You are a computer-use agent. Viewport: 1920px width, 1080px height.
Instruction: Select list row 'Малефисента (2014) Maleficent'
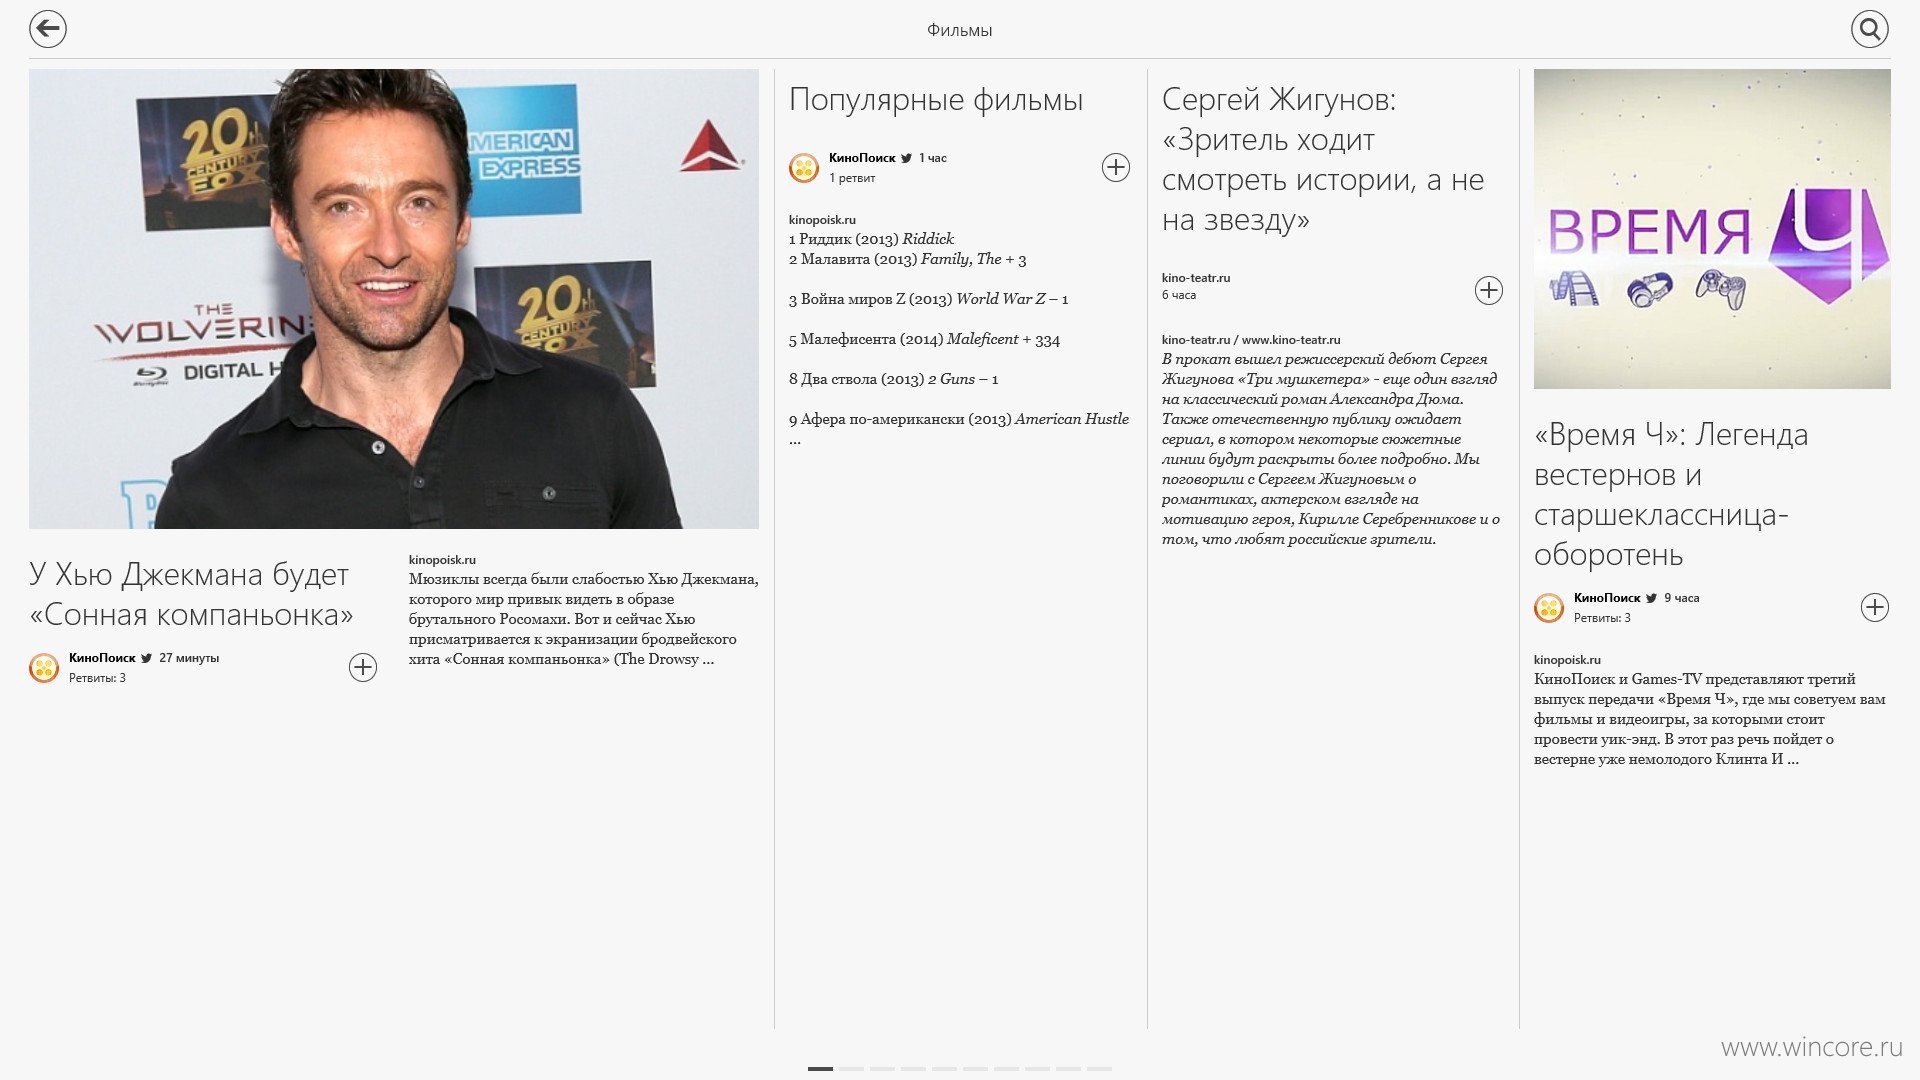tap(924, 339)
